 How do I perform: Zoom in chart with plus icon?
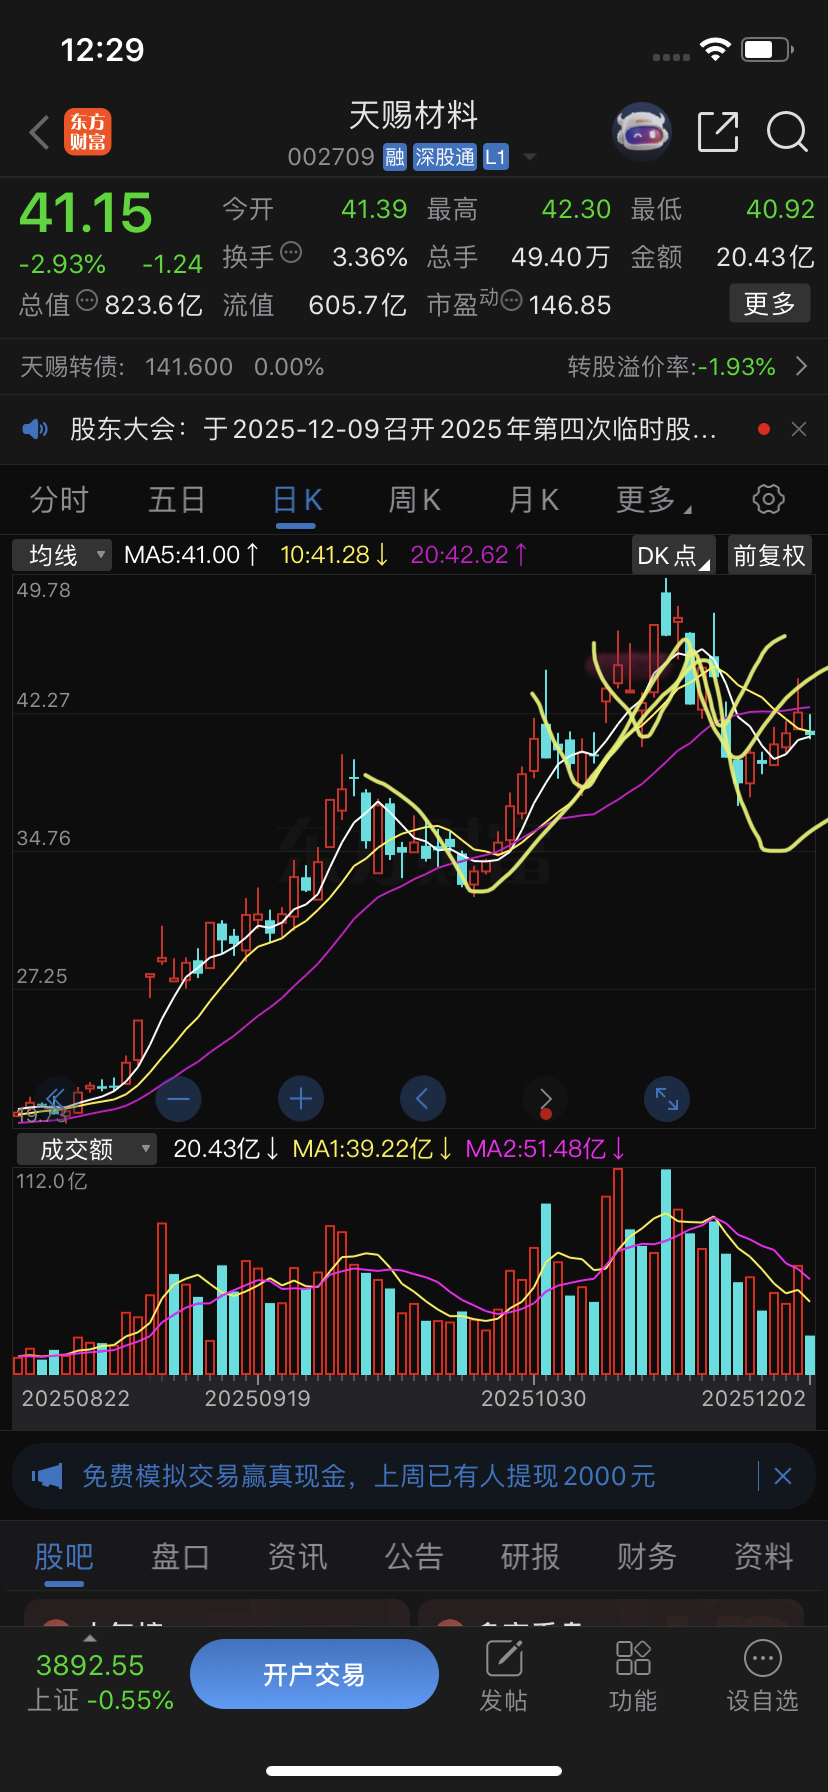301,1099
